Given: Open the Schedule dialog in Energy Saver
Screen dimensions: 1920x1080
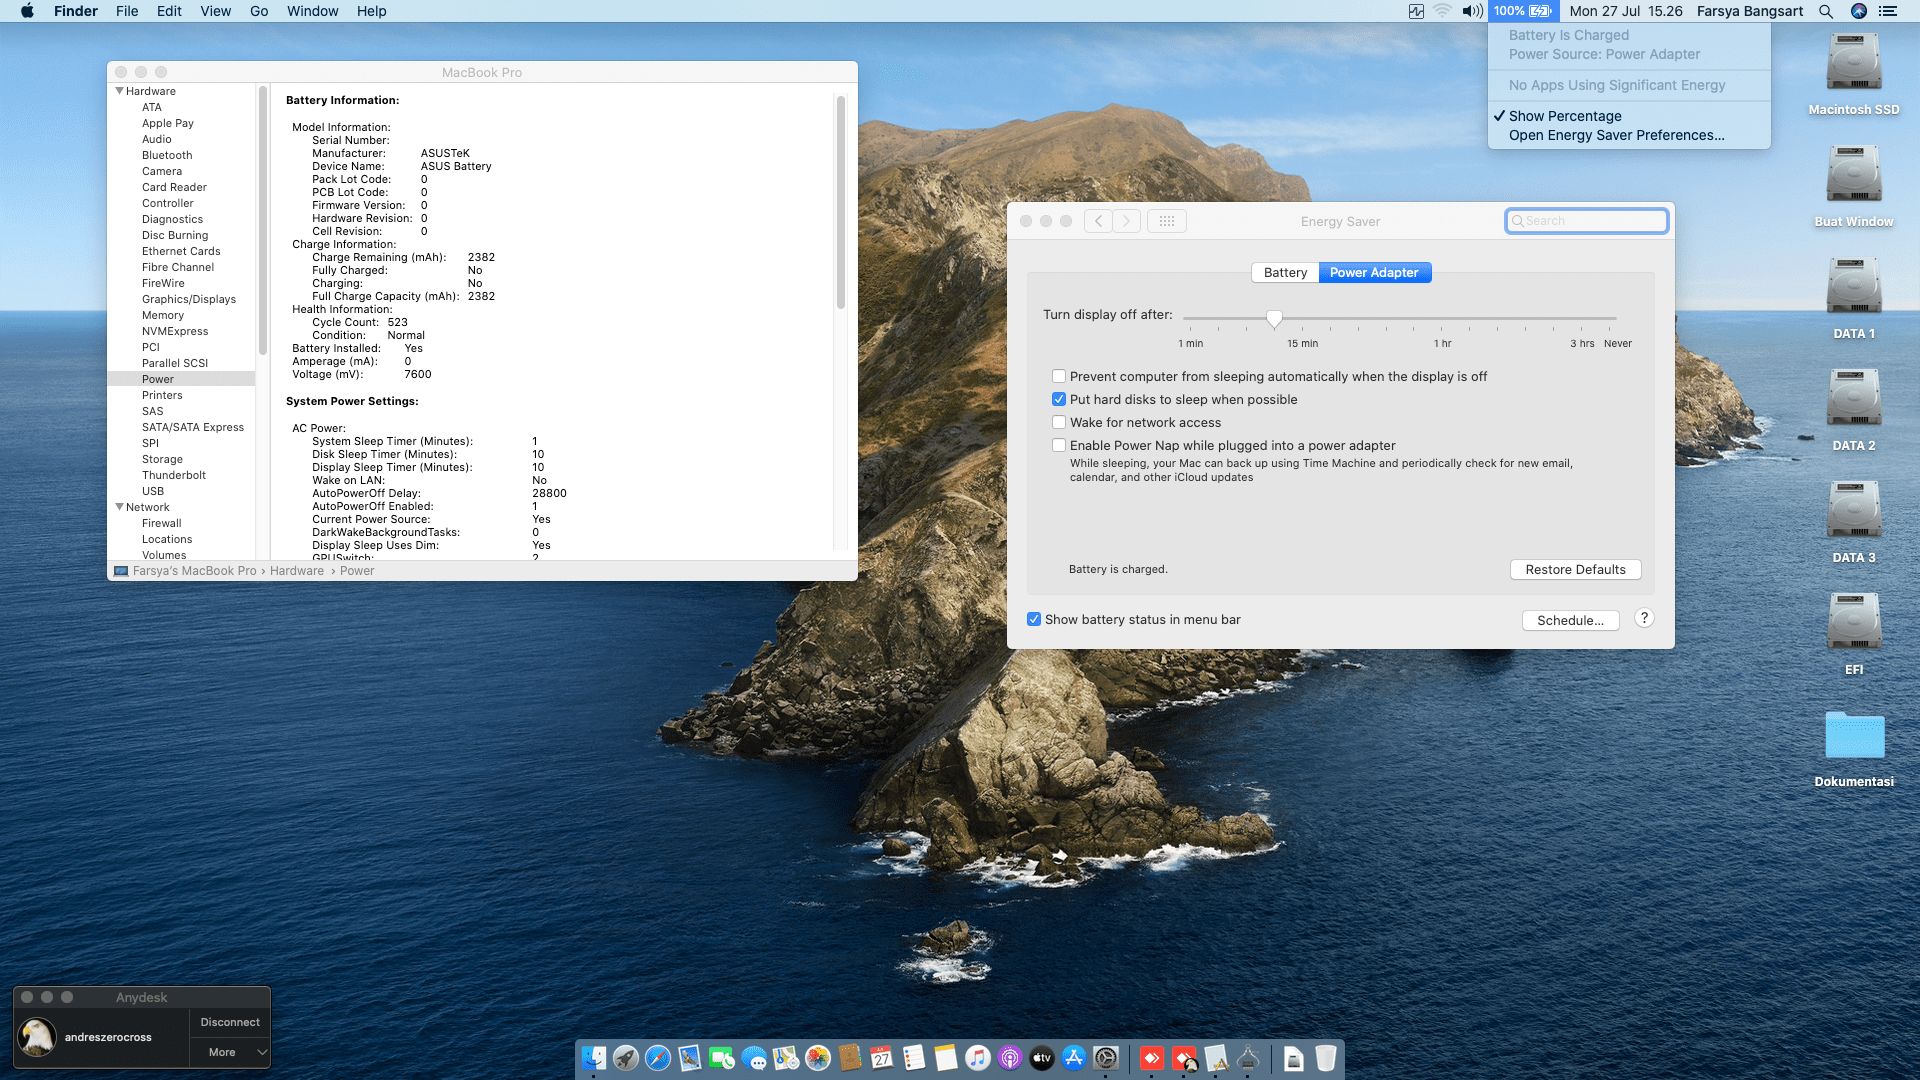Looking at the screenshot, I should click(1570, 620).
